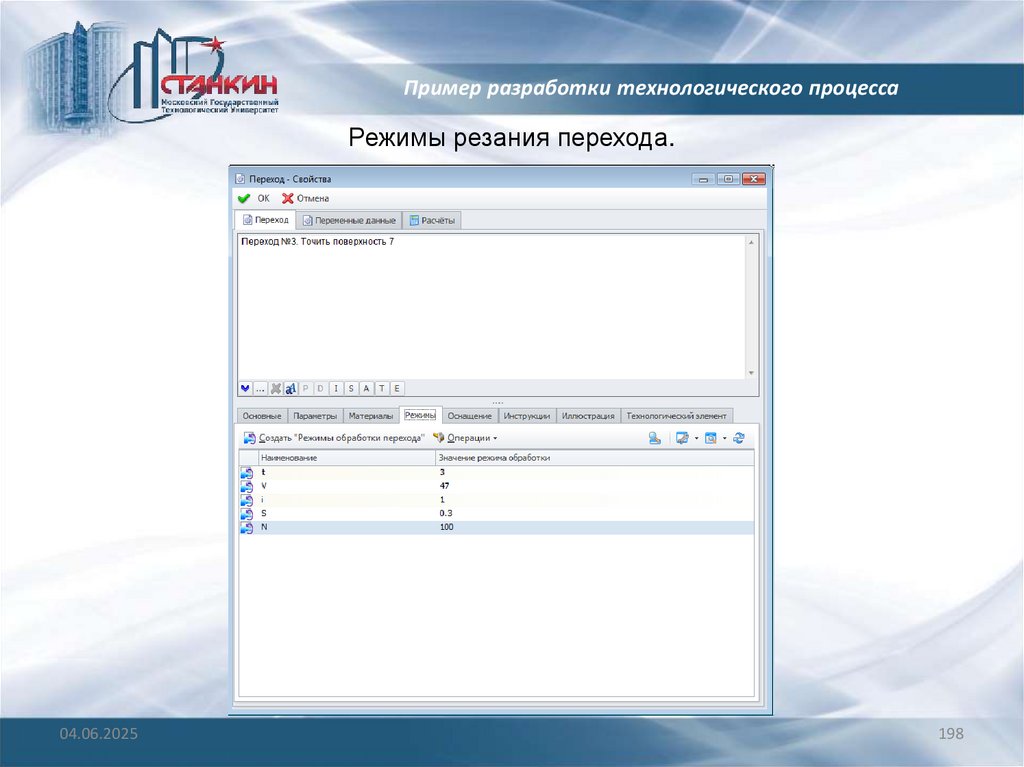Click the icon of row N
Image resolution: width=1024 pixels, height=767 pixels.
[247, 528]
